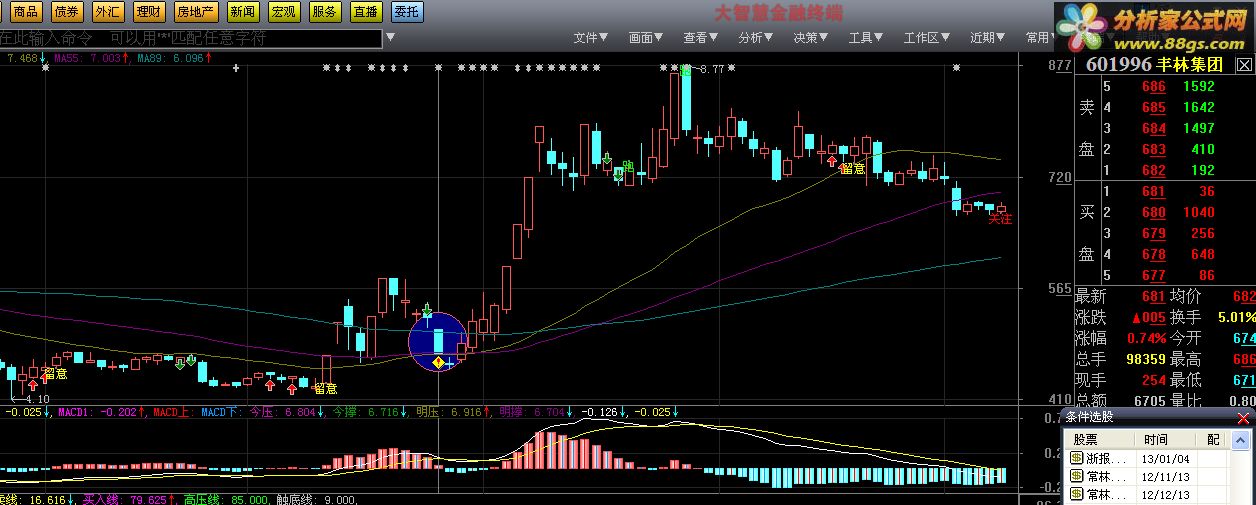Close the 条件选股 window

click(1244, 417)
